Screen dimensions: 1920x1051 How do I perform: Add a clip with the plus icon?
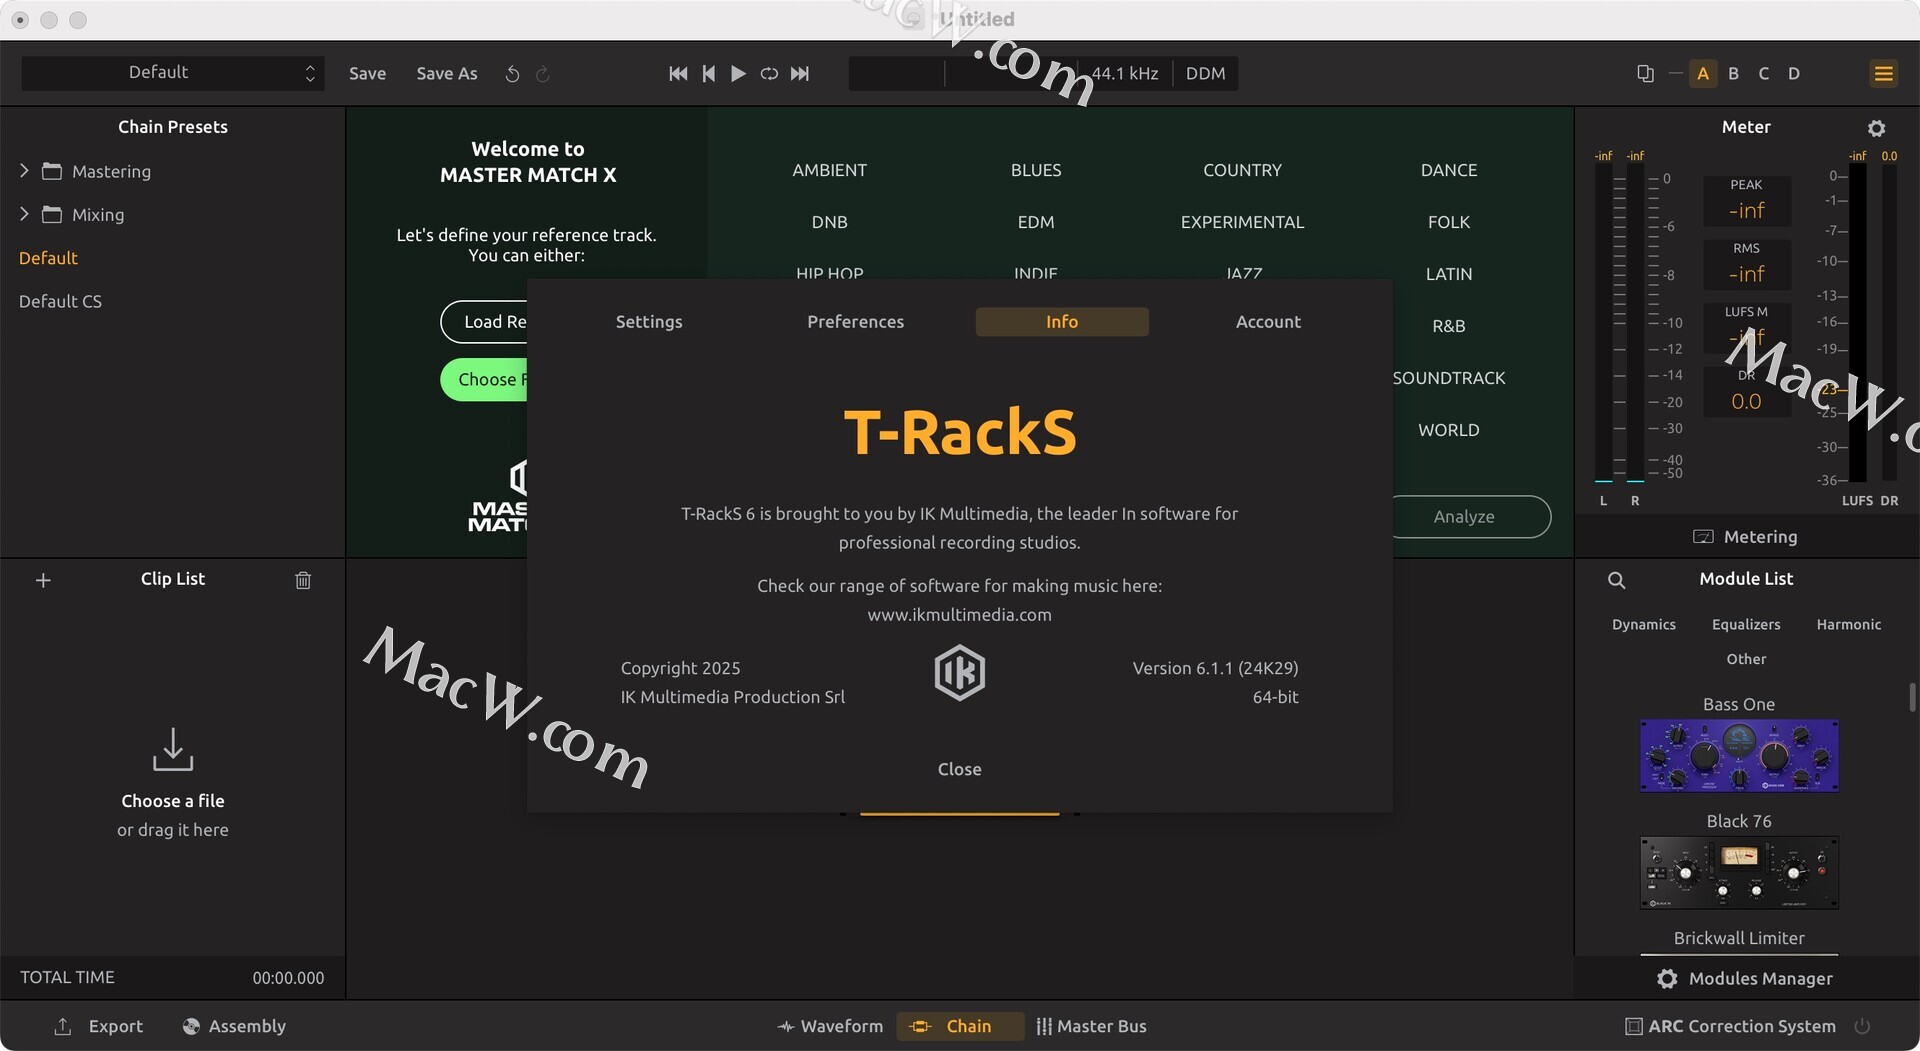click(43, 580)
